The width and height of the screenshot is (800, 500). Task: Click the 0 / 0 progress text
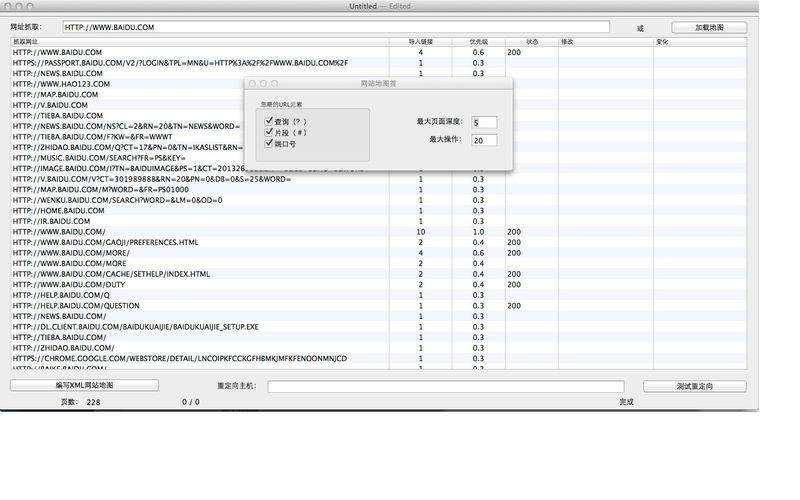point(191,402)
